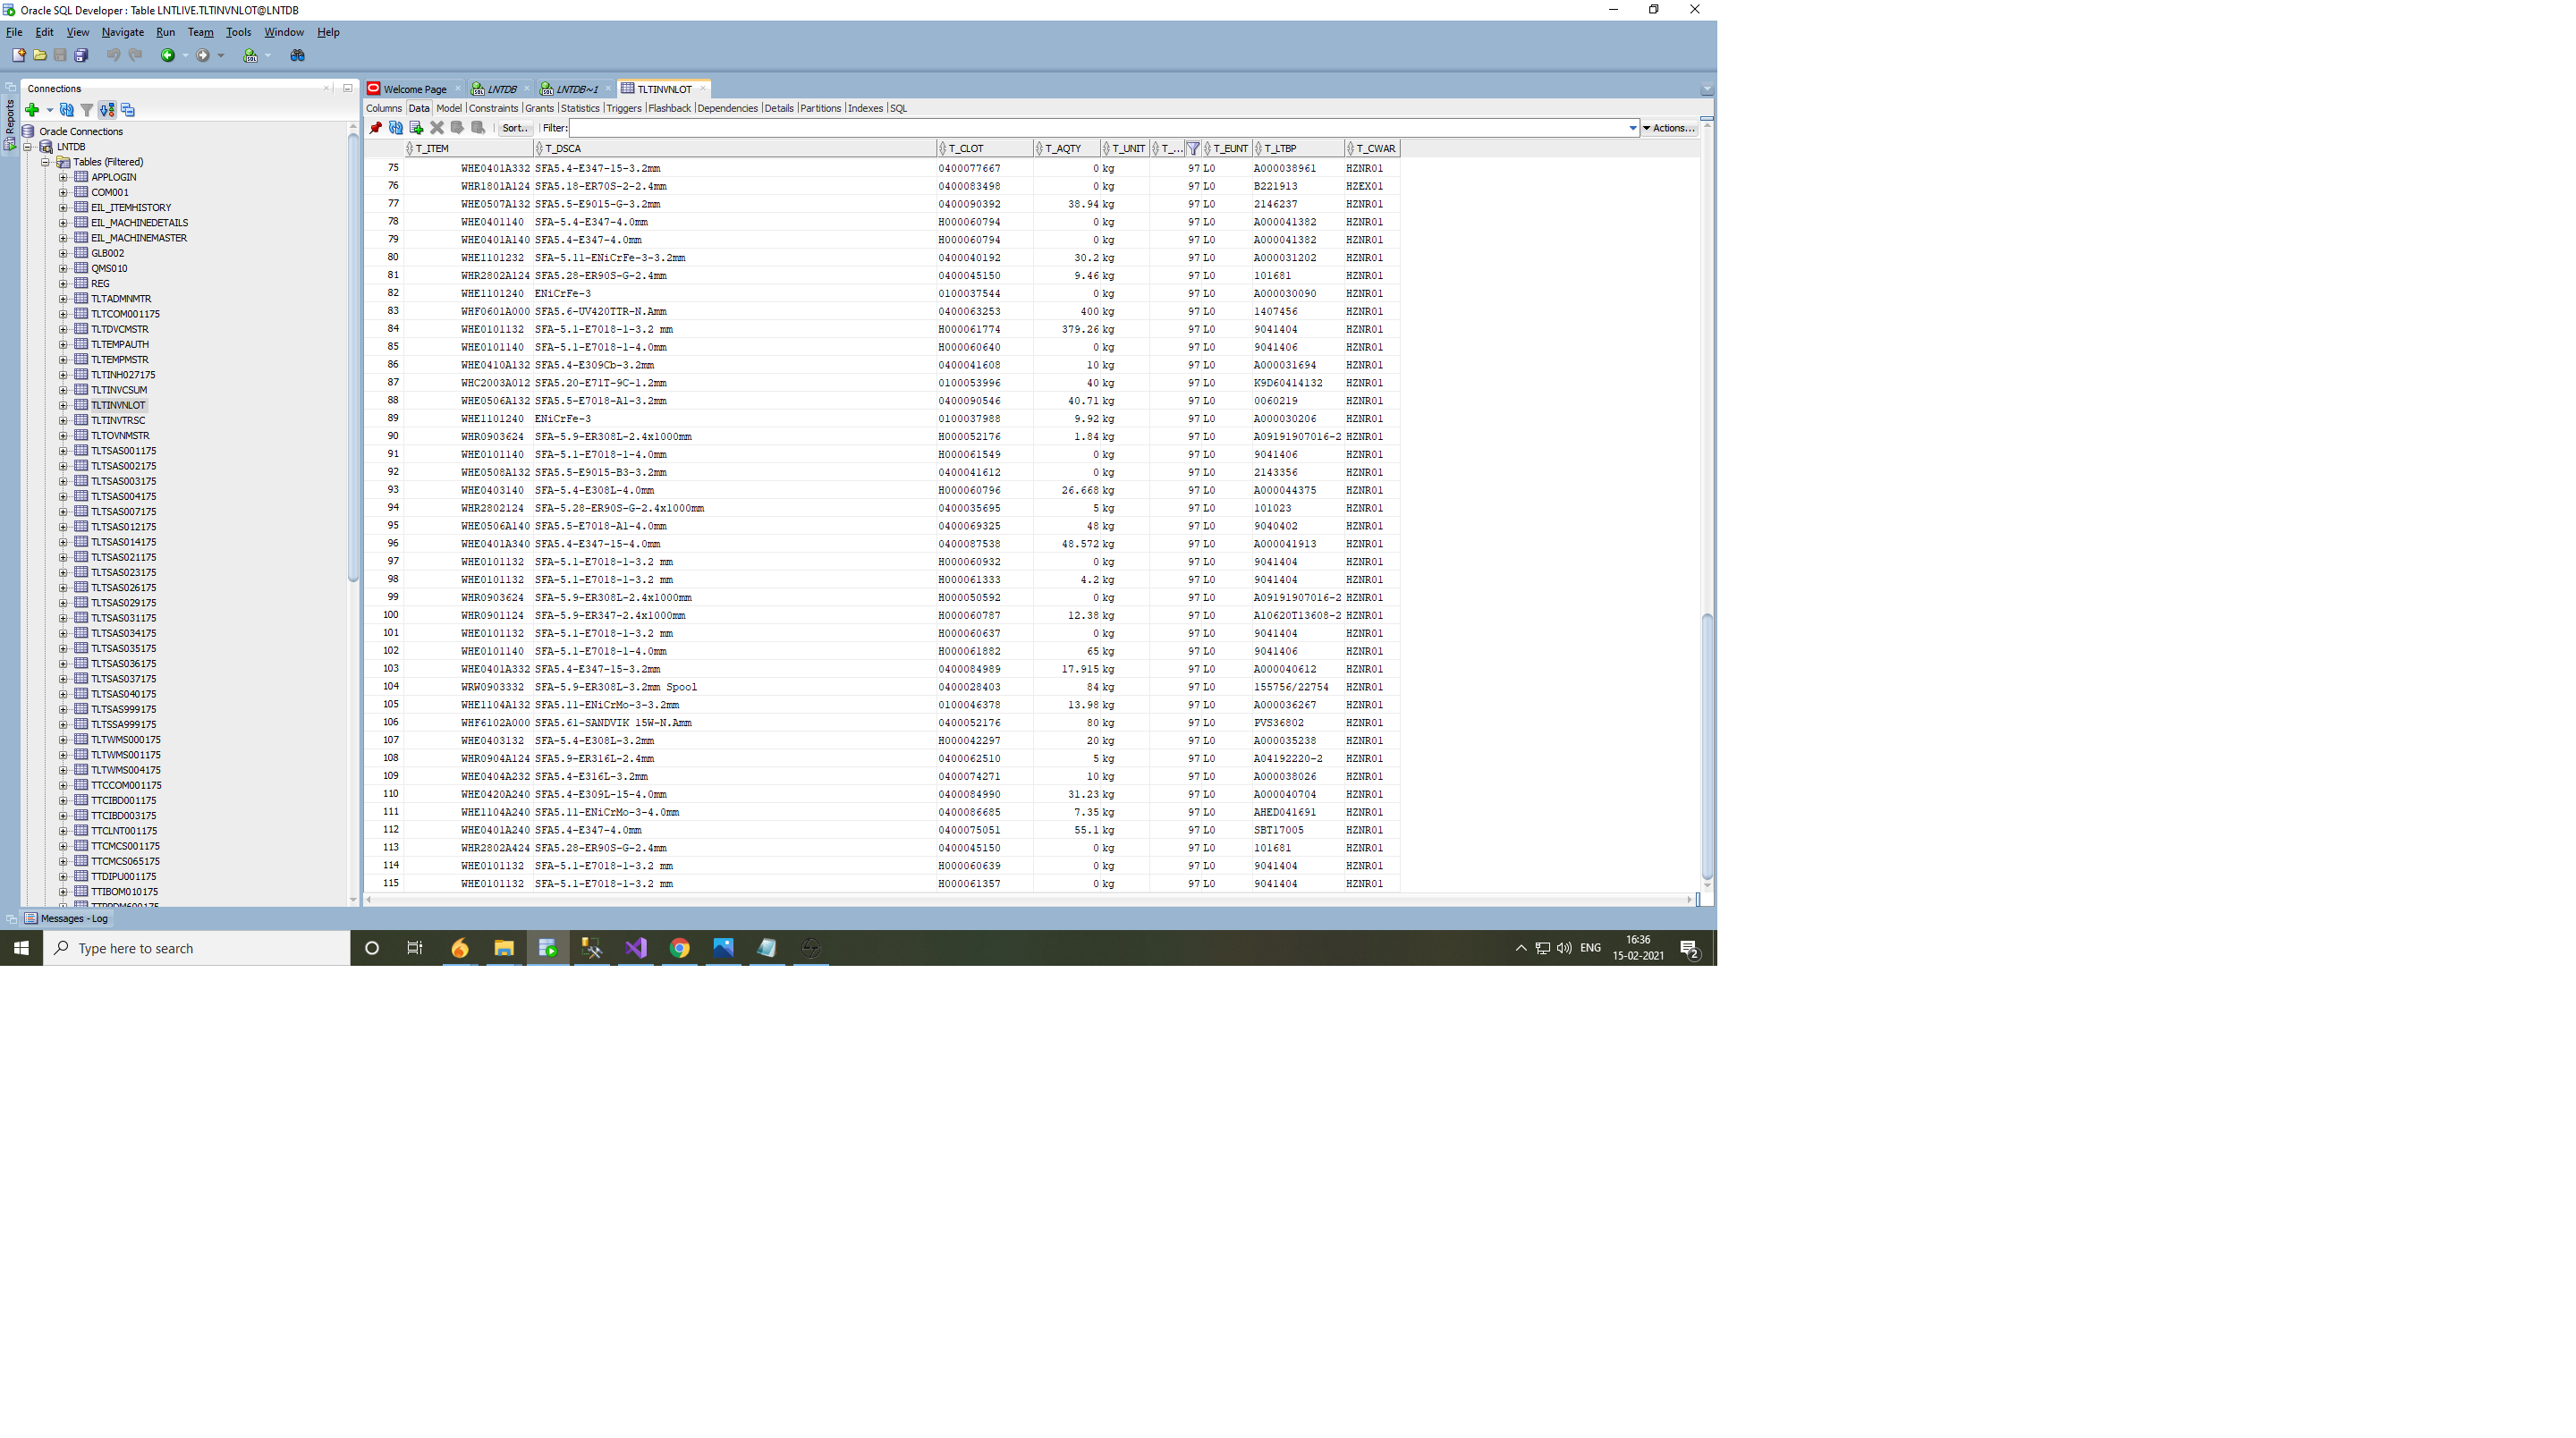Click the Find DB Object binoculars icon
Viewport: 2576px width, 1438px height.
coord(297,56)
